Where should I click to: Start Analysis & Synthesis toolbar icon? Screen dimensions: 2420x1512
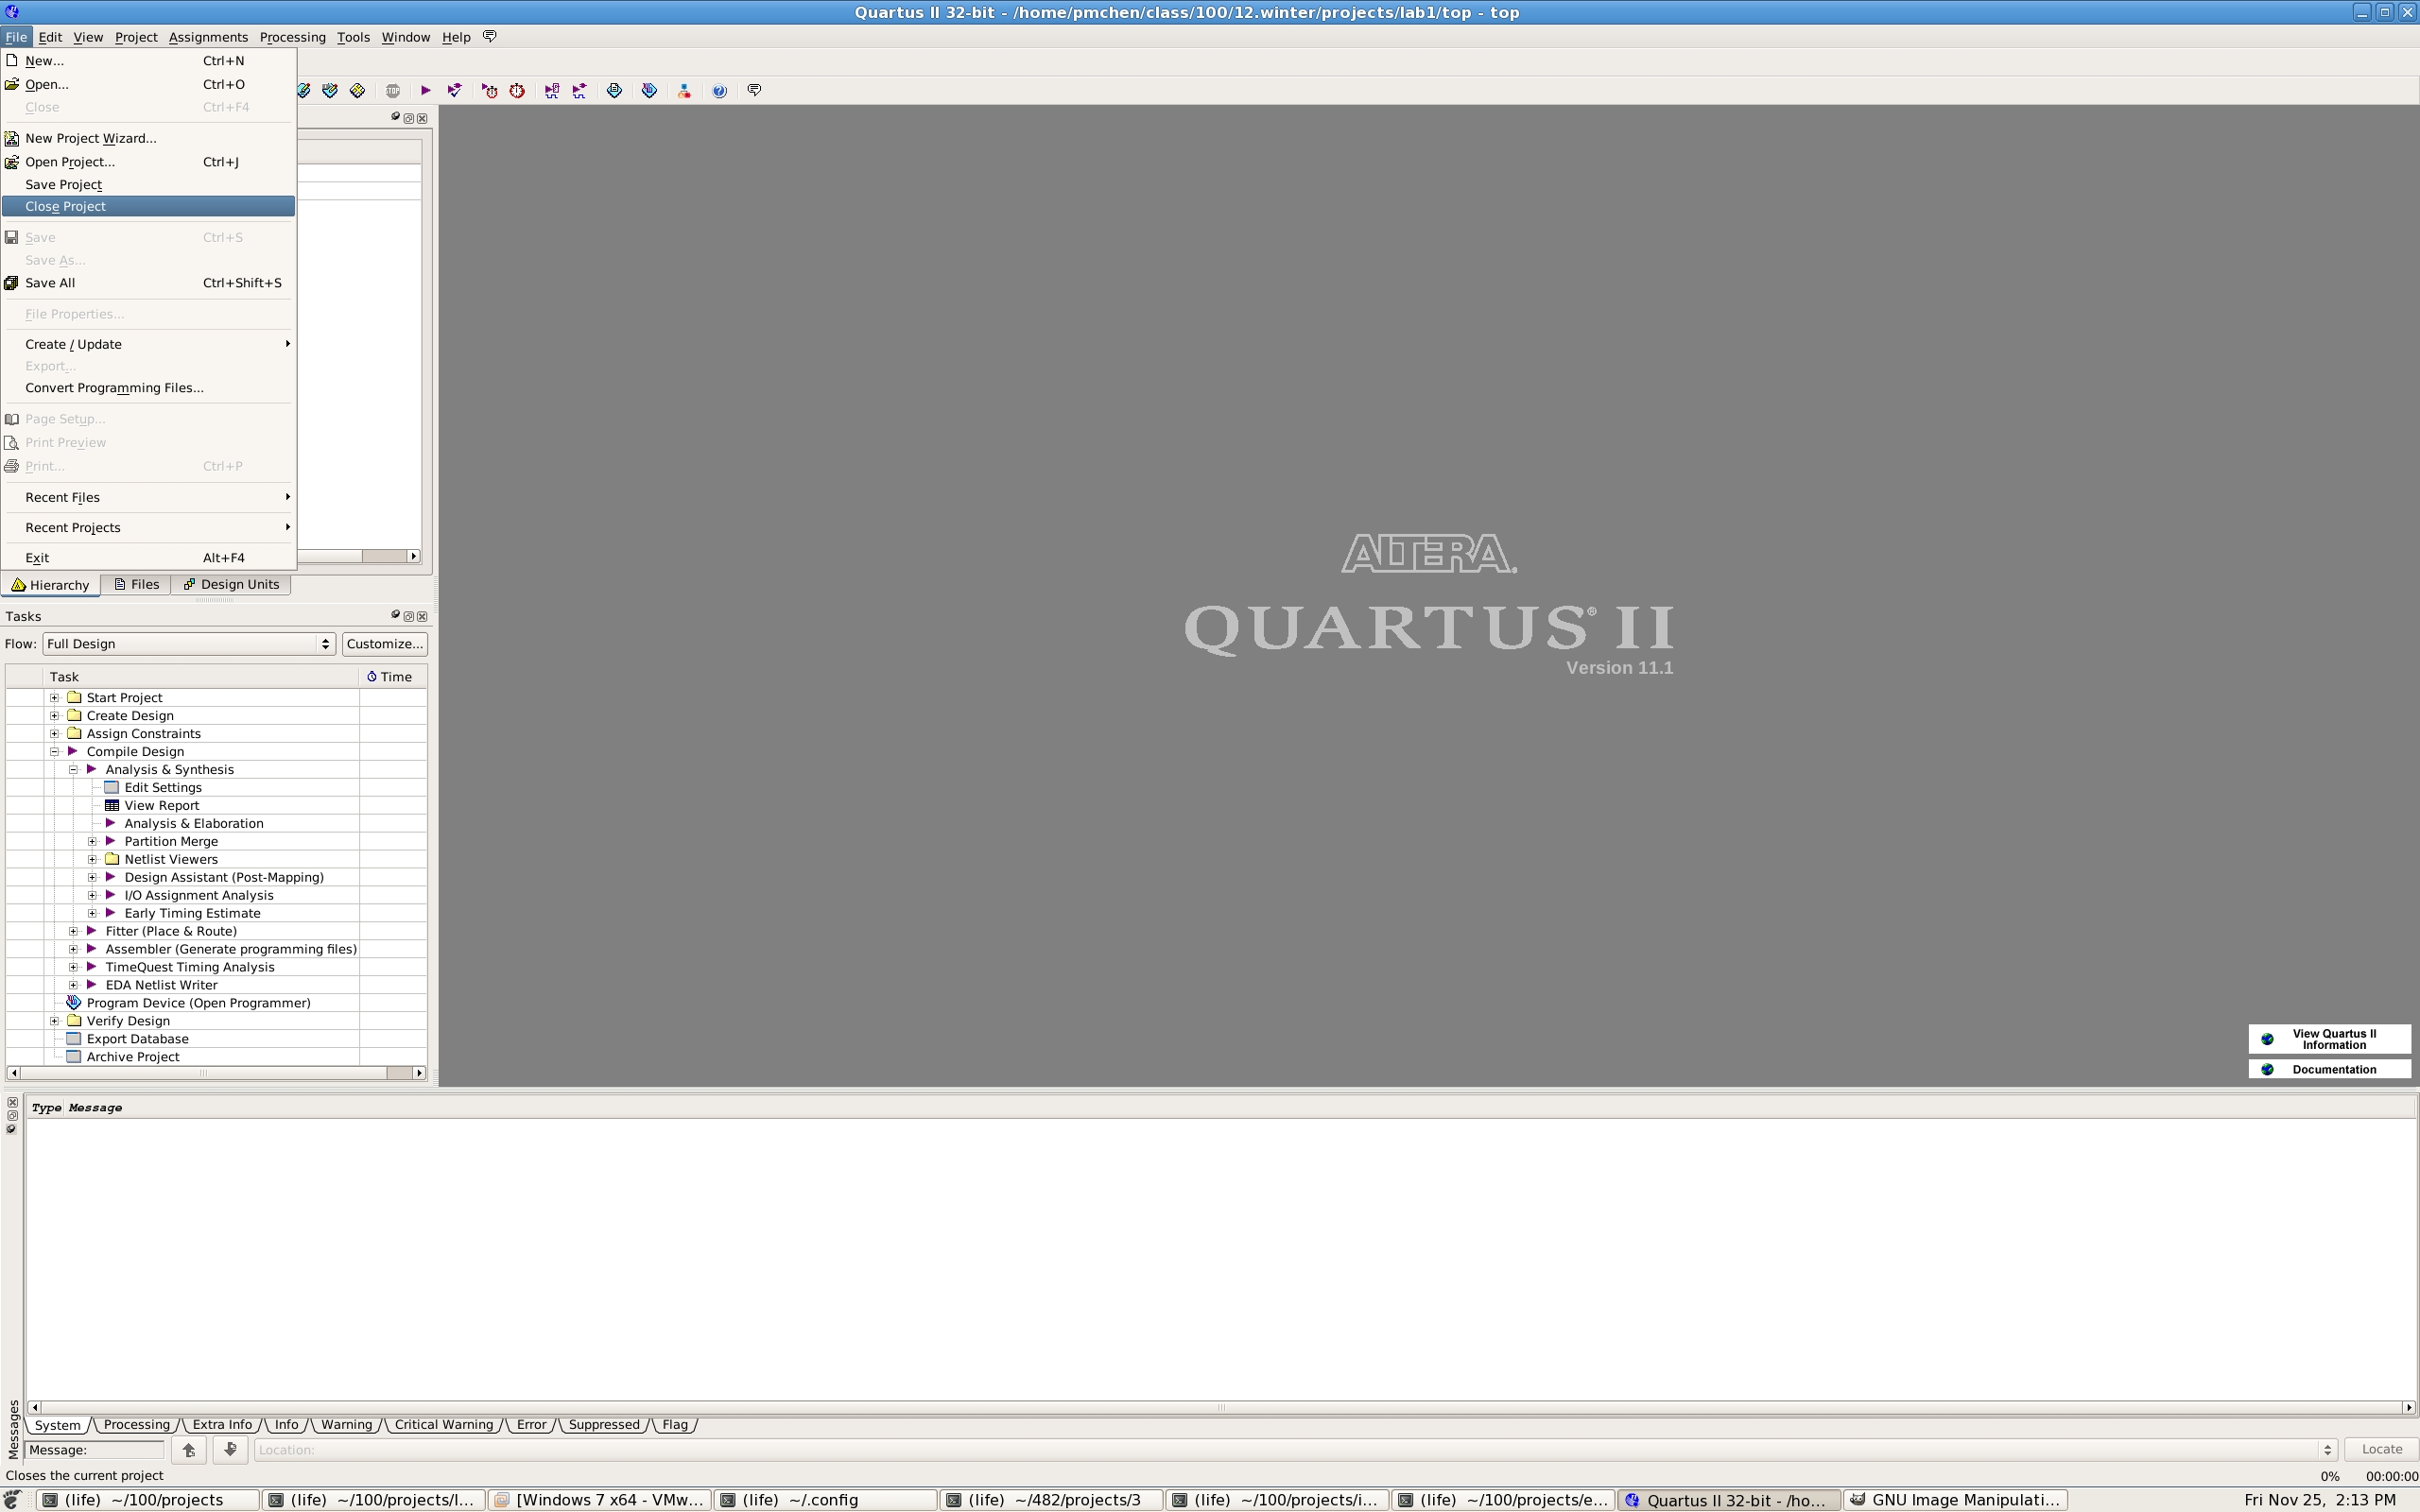[x=455, y=90]
